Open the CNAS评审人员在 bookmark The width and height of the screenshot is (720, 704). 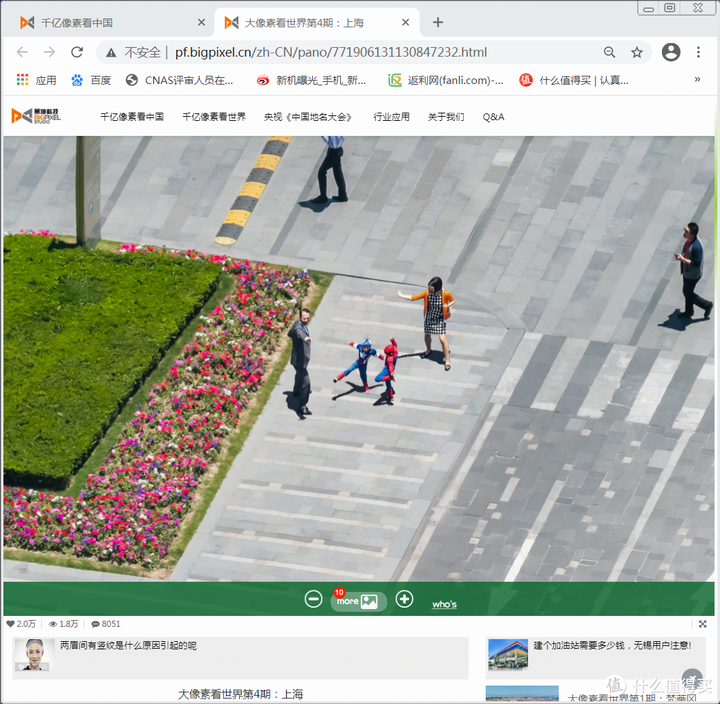click(180, 80)
